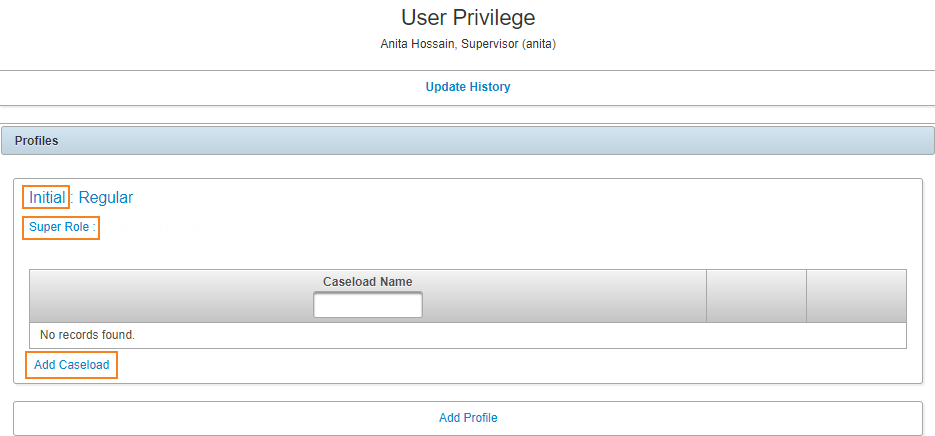The image size is (935, 436).
Task: Open the Update History link
Action: (x=468, y=87)
